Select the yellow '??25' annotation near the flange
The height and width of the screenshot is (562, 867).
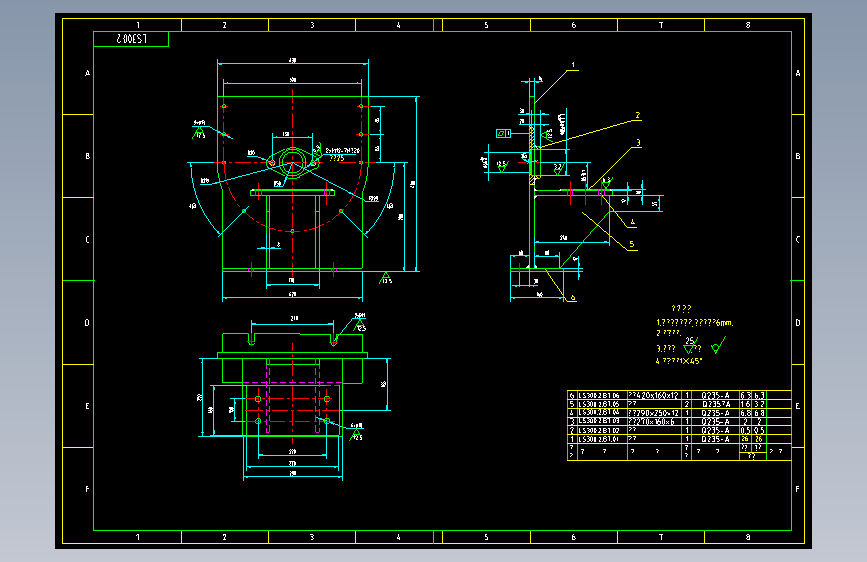click(x=337, y=158)
